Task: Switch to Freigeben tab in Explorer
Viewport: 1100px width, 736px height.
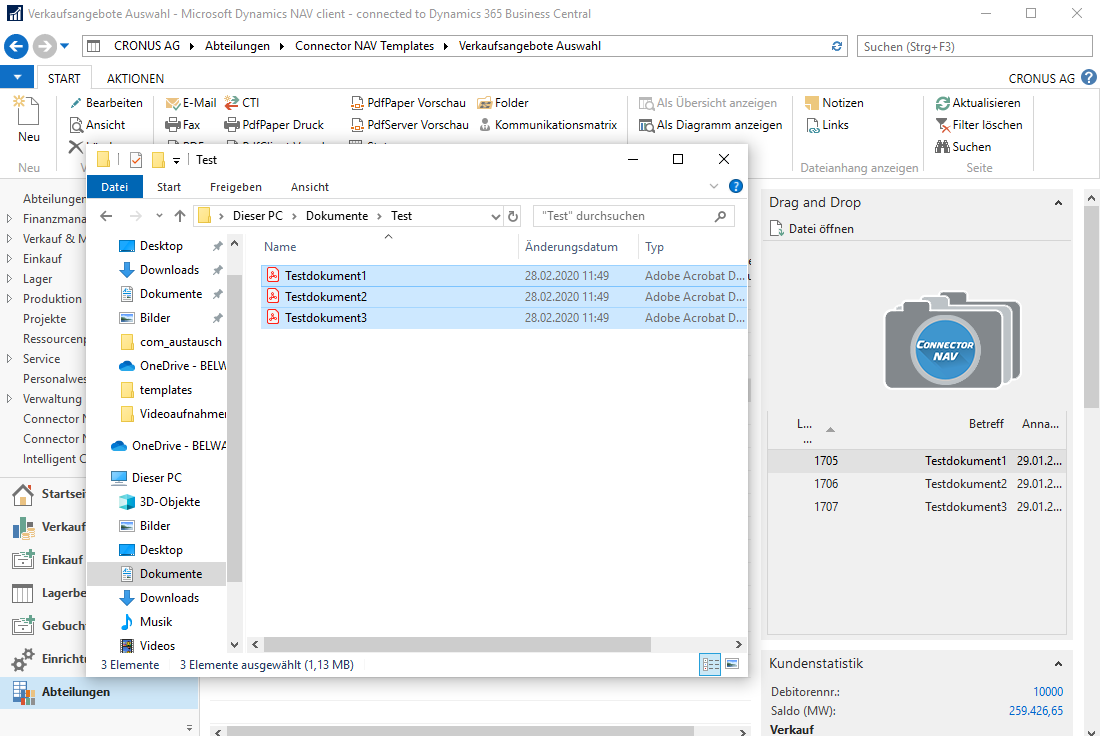Action: pos(236,187)
